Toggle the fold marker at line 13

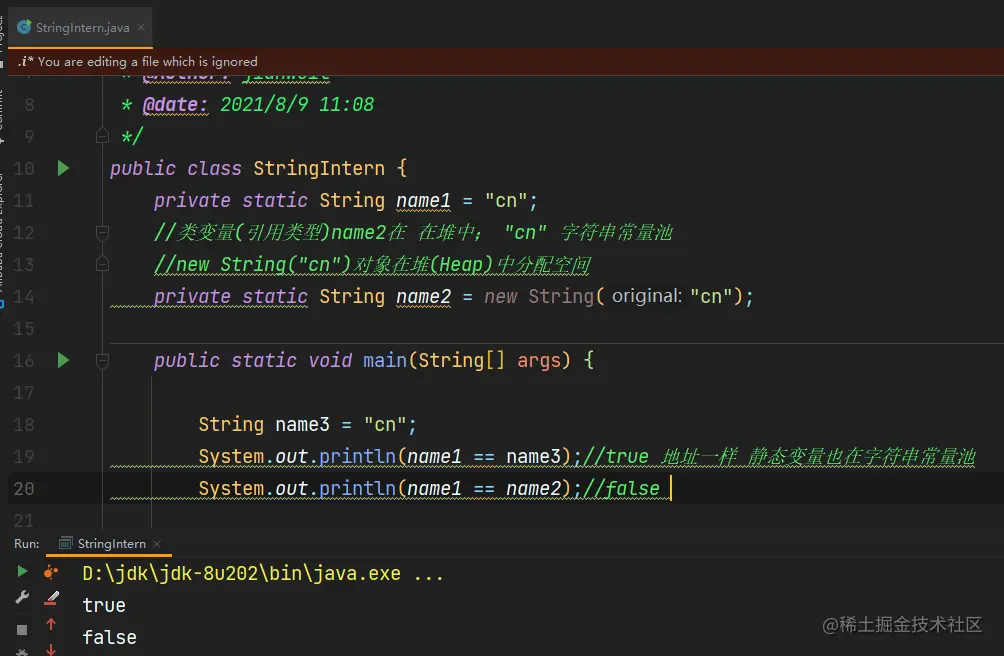[x=102, y=264]
